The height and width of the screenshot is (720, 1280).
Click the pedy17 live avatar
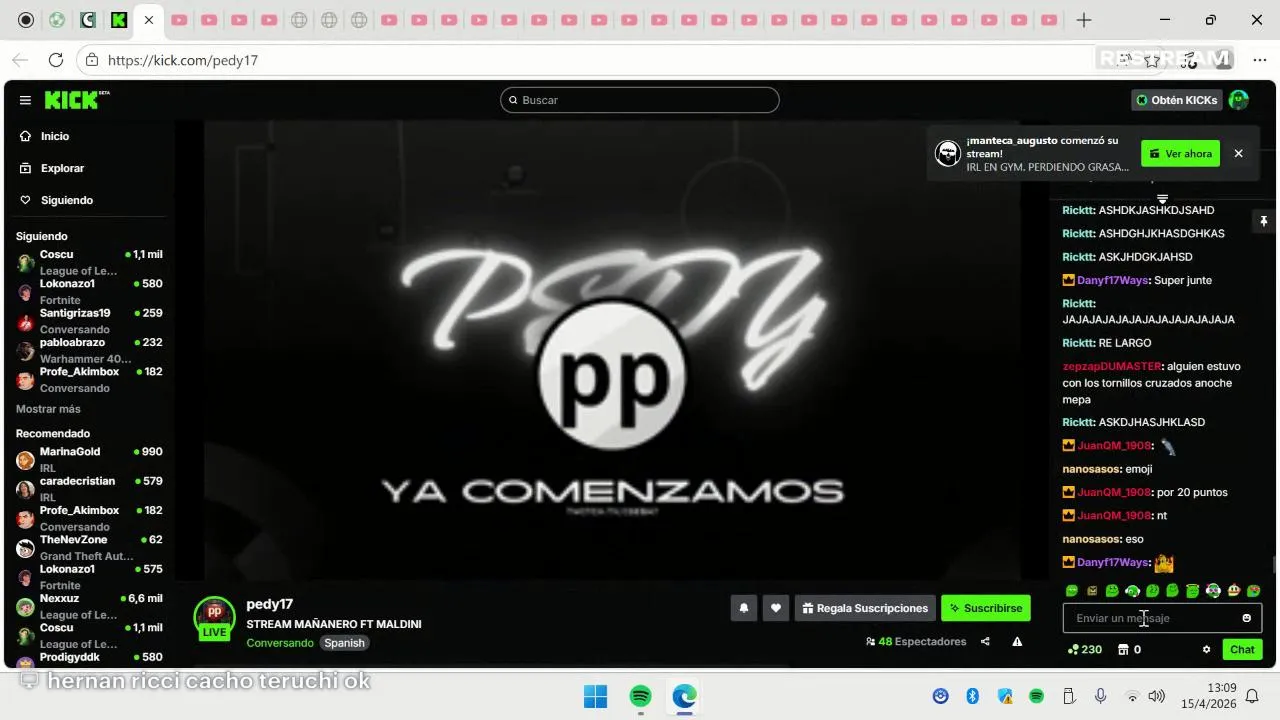[214, 617]
